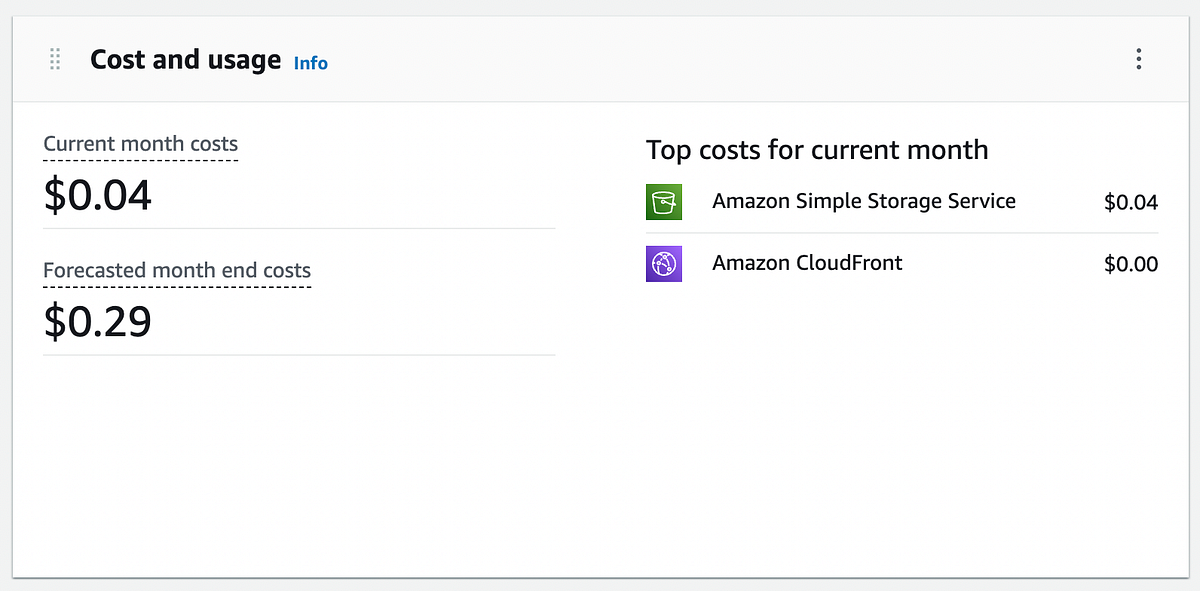This screenshot has width=1200, height=591.
Task: Open the Info link next to Cost and usage
Action: tap(311, 63)
